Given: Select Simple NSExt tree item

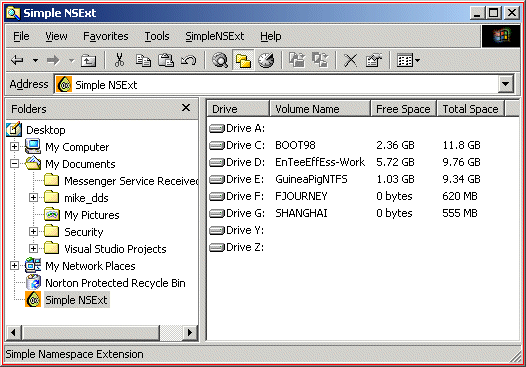Looking at the screenshot, I should [76, 300].
